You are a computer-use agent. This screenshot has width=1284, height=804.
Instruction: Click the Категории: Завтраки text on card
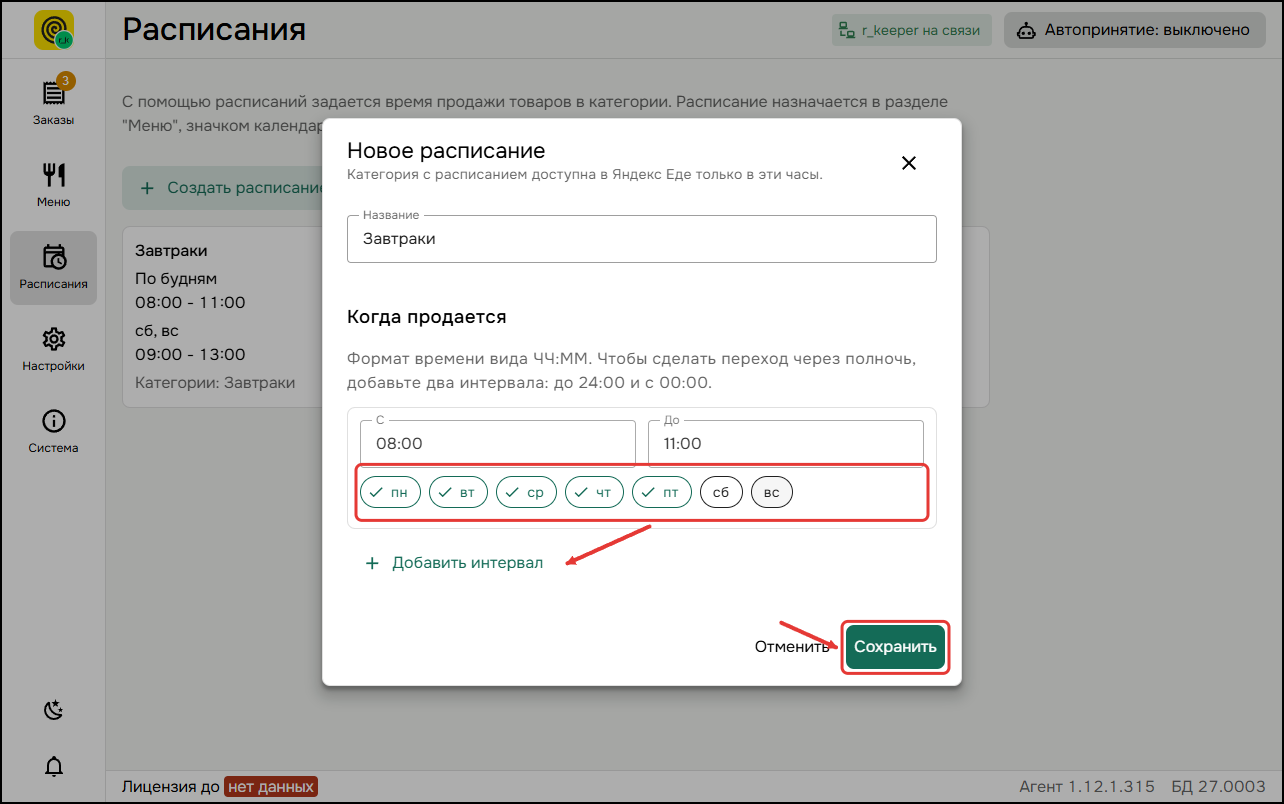215,383
